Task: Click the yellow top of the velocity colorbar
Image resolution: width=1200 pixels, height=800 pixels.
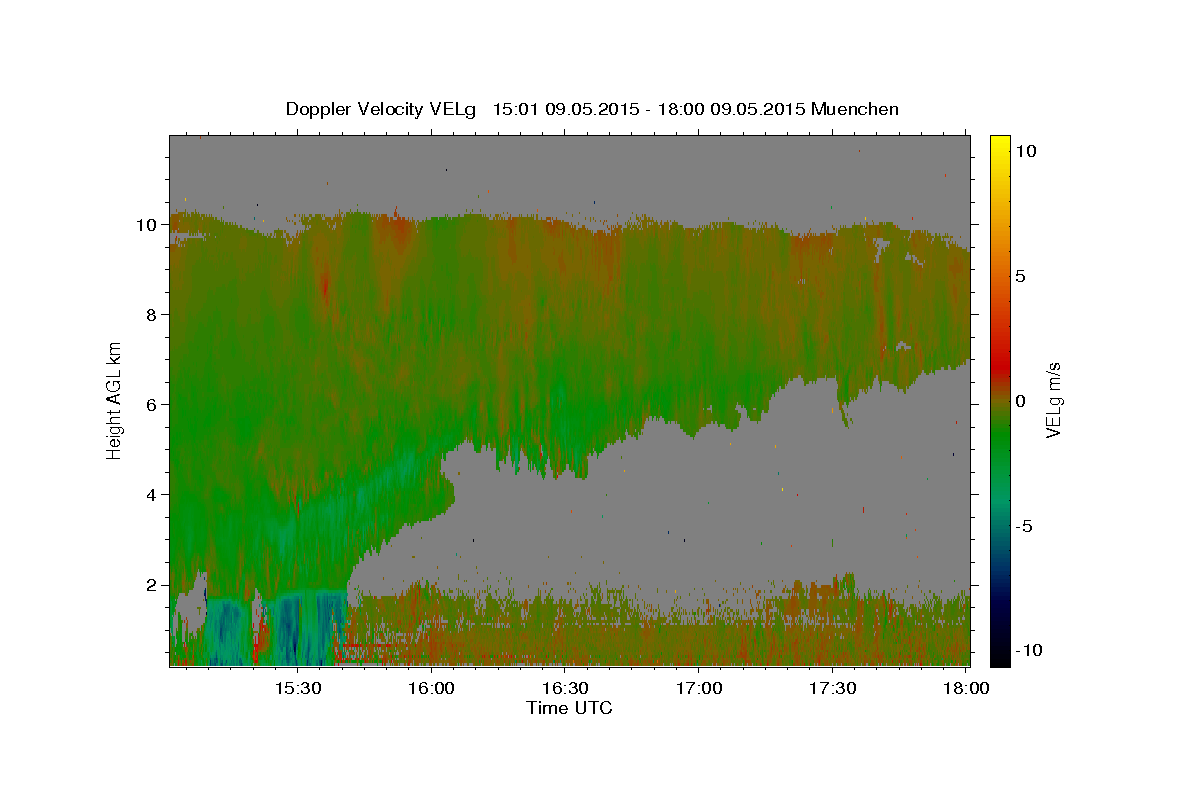Action: pos(999,145)
